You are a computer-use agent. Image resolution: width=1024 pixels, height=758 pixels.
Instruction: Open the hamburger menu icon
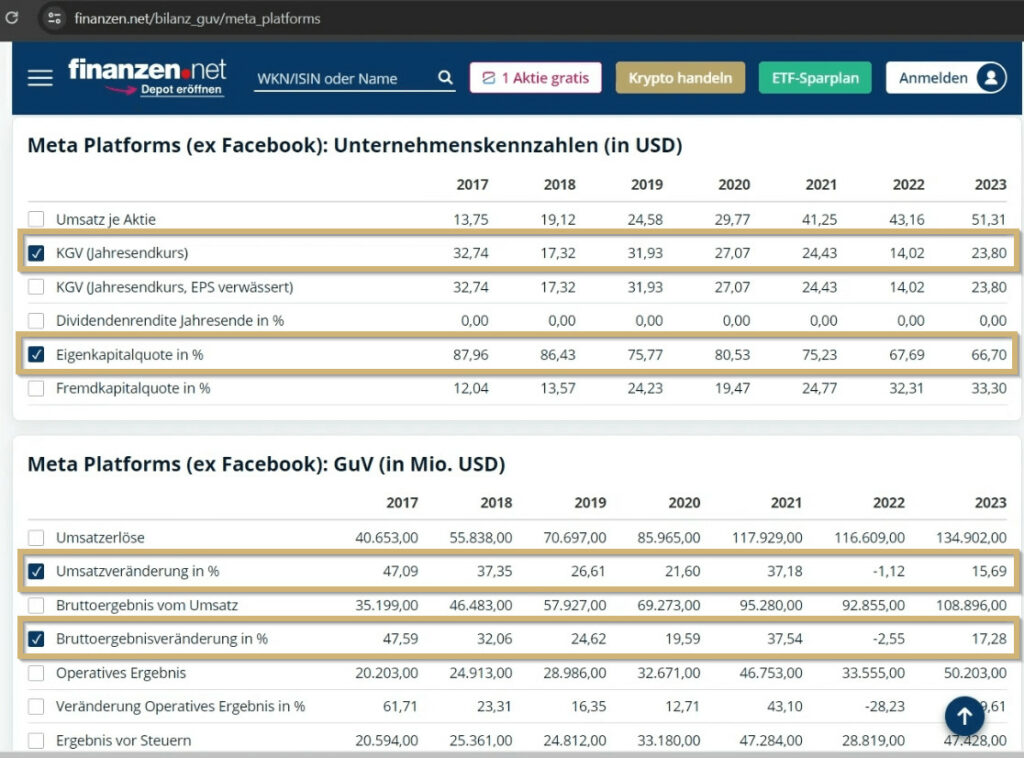(x=40, y=78)
